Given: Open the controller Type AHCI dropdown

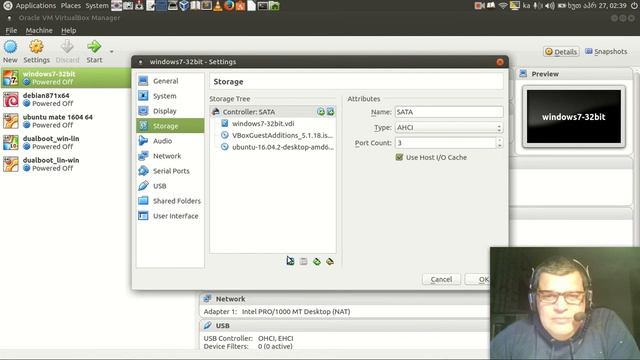Looking at the screenshot, I should tap(449, 127).
